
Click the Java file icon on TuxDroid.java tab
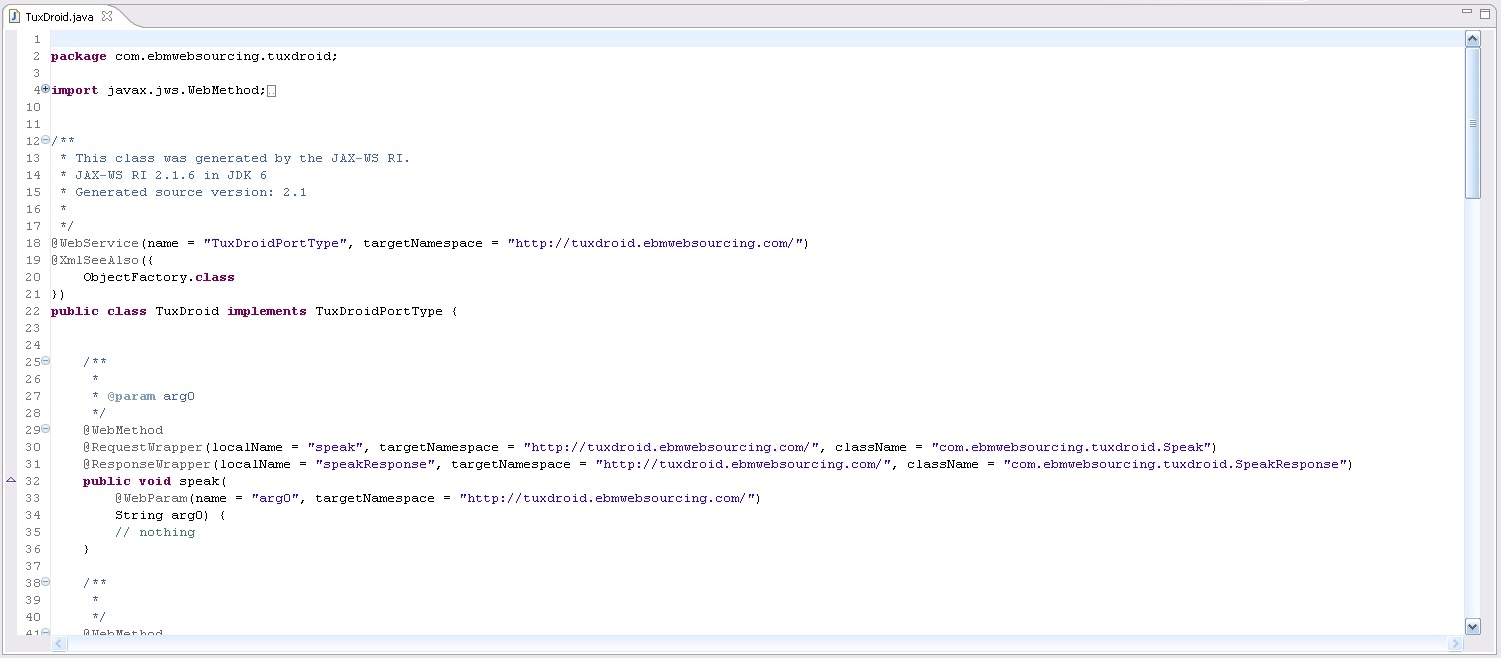pyautogui.click(x=14, y=16)
